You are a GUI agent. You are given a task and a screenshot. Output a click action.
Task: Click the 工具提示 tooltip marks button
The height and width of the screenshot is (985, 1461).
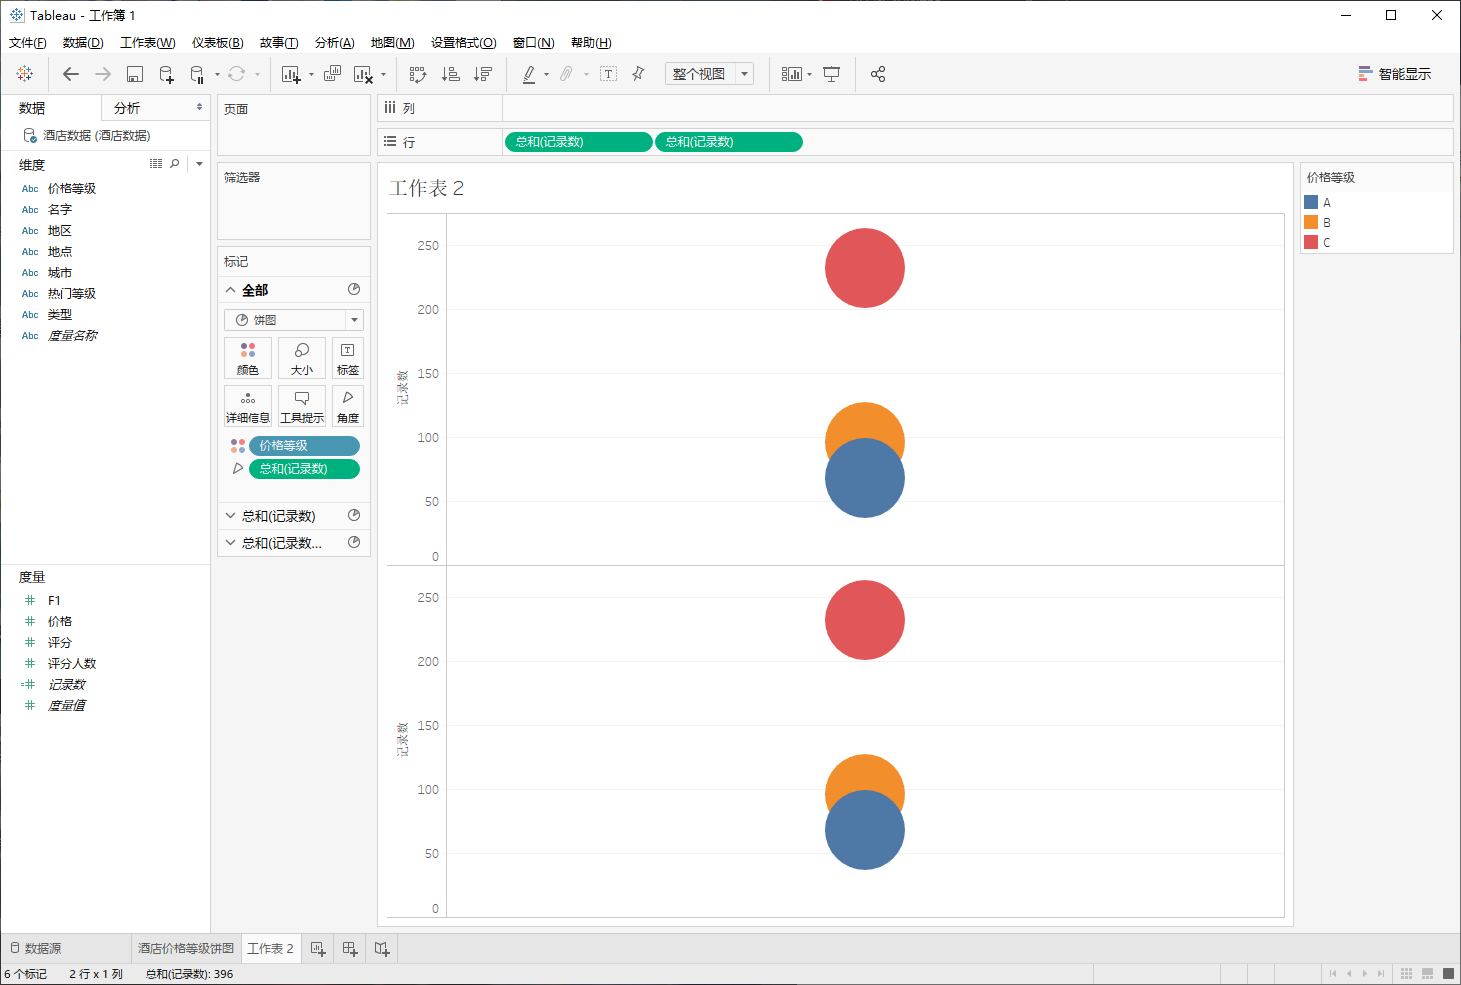pos(302,406)
